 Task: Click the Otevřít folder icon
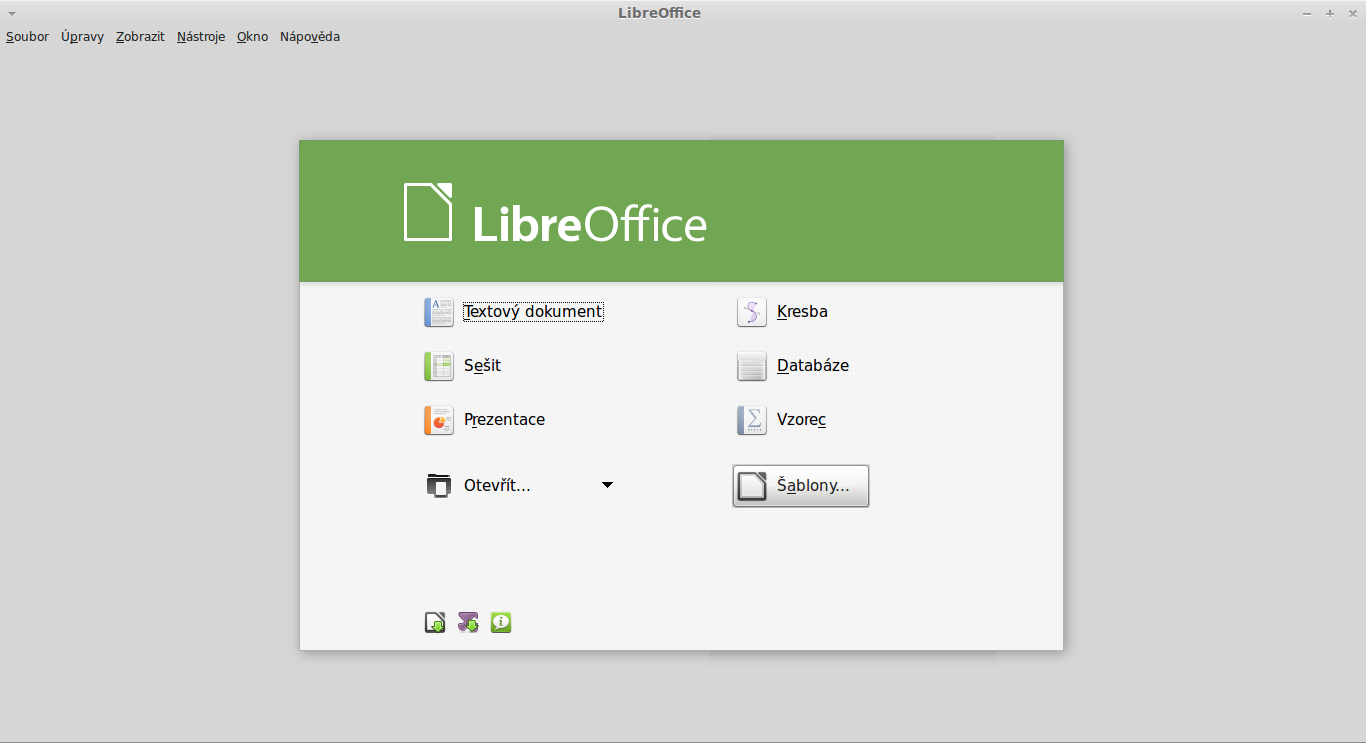[439, 486]
